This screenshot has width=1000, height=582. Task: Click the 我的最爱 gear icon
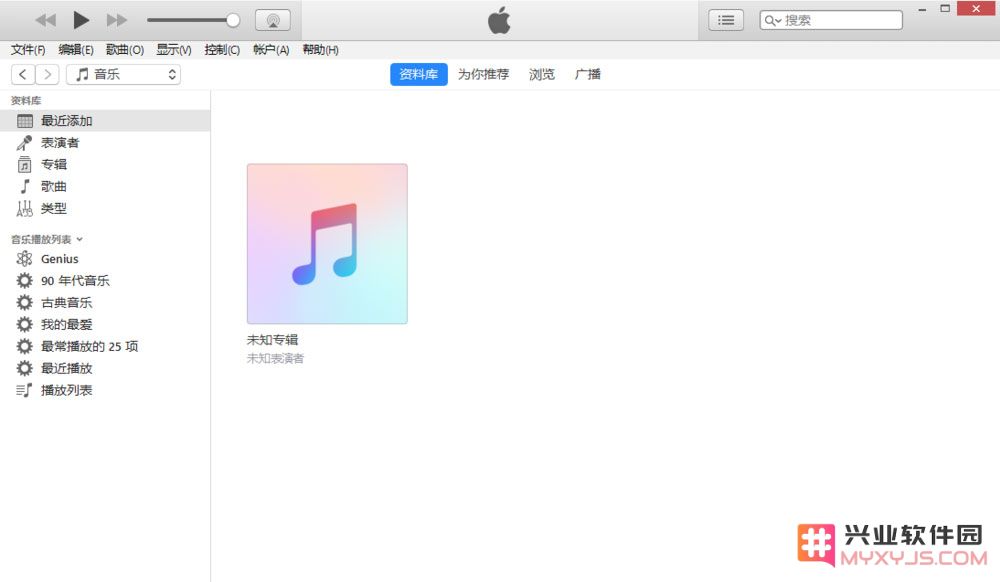(24, 324)
